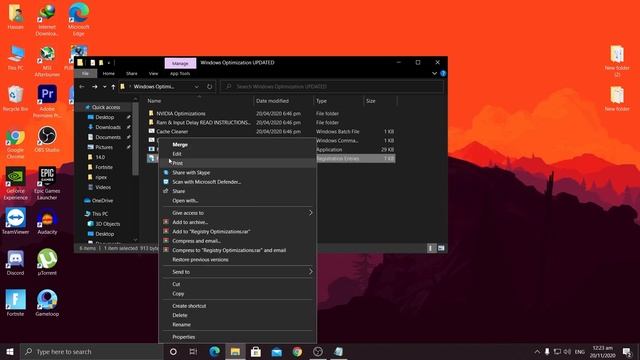This screenshot has width=640, height=360.
Task: Choose Properties in the context menu
Action: pyautogui.click(x=238, y=337)
